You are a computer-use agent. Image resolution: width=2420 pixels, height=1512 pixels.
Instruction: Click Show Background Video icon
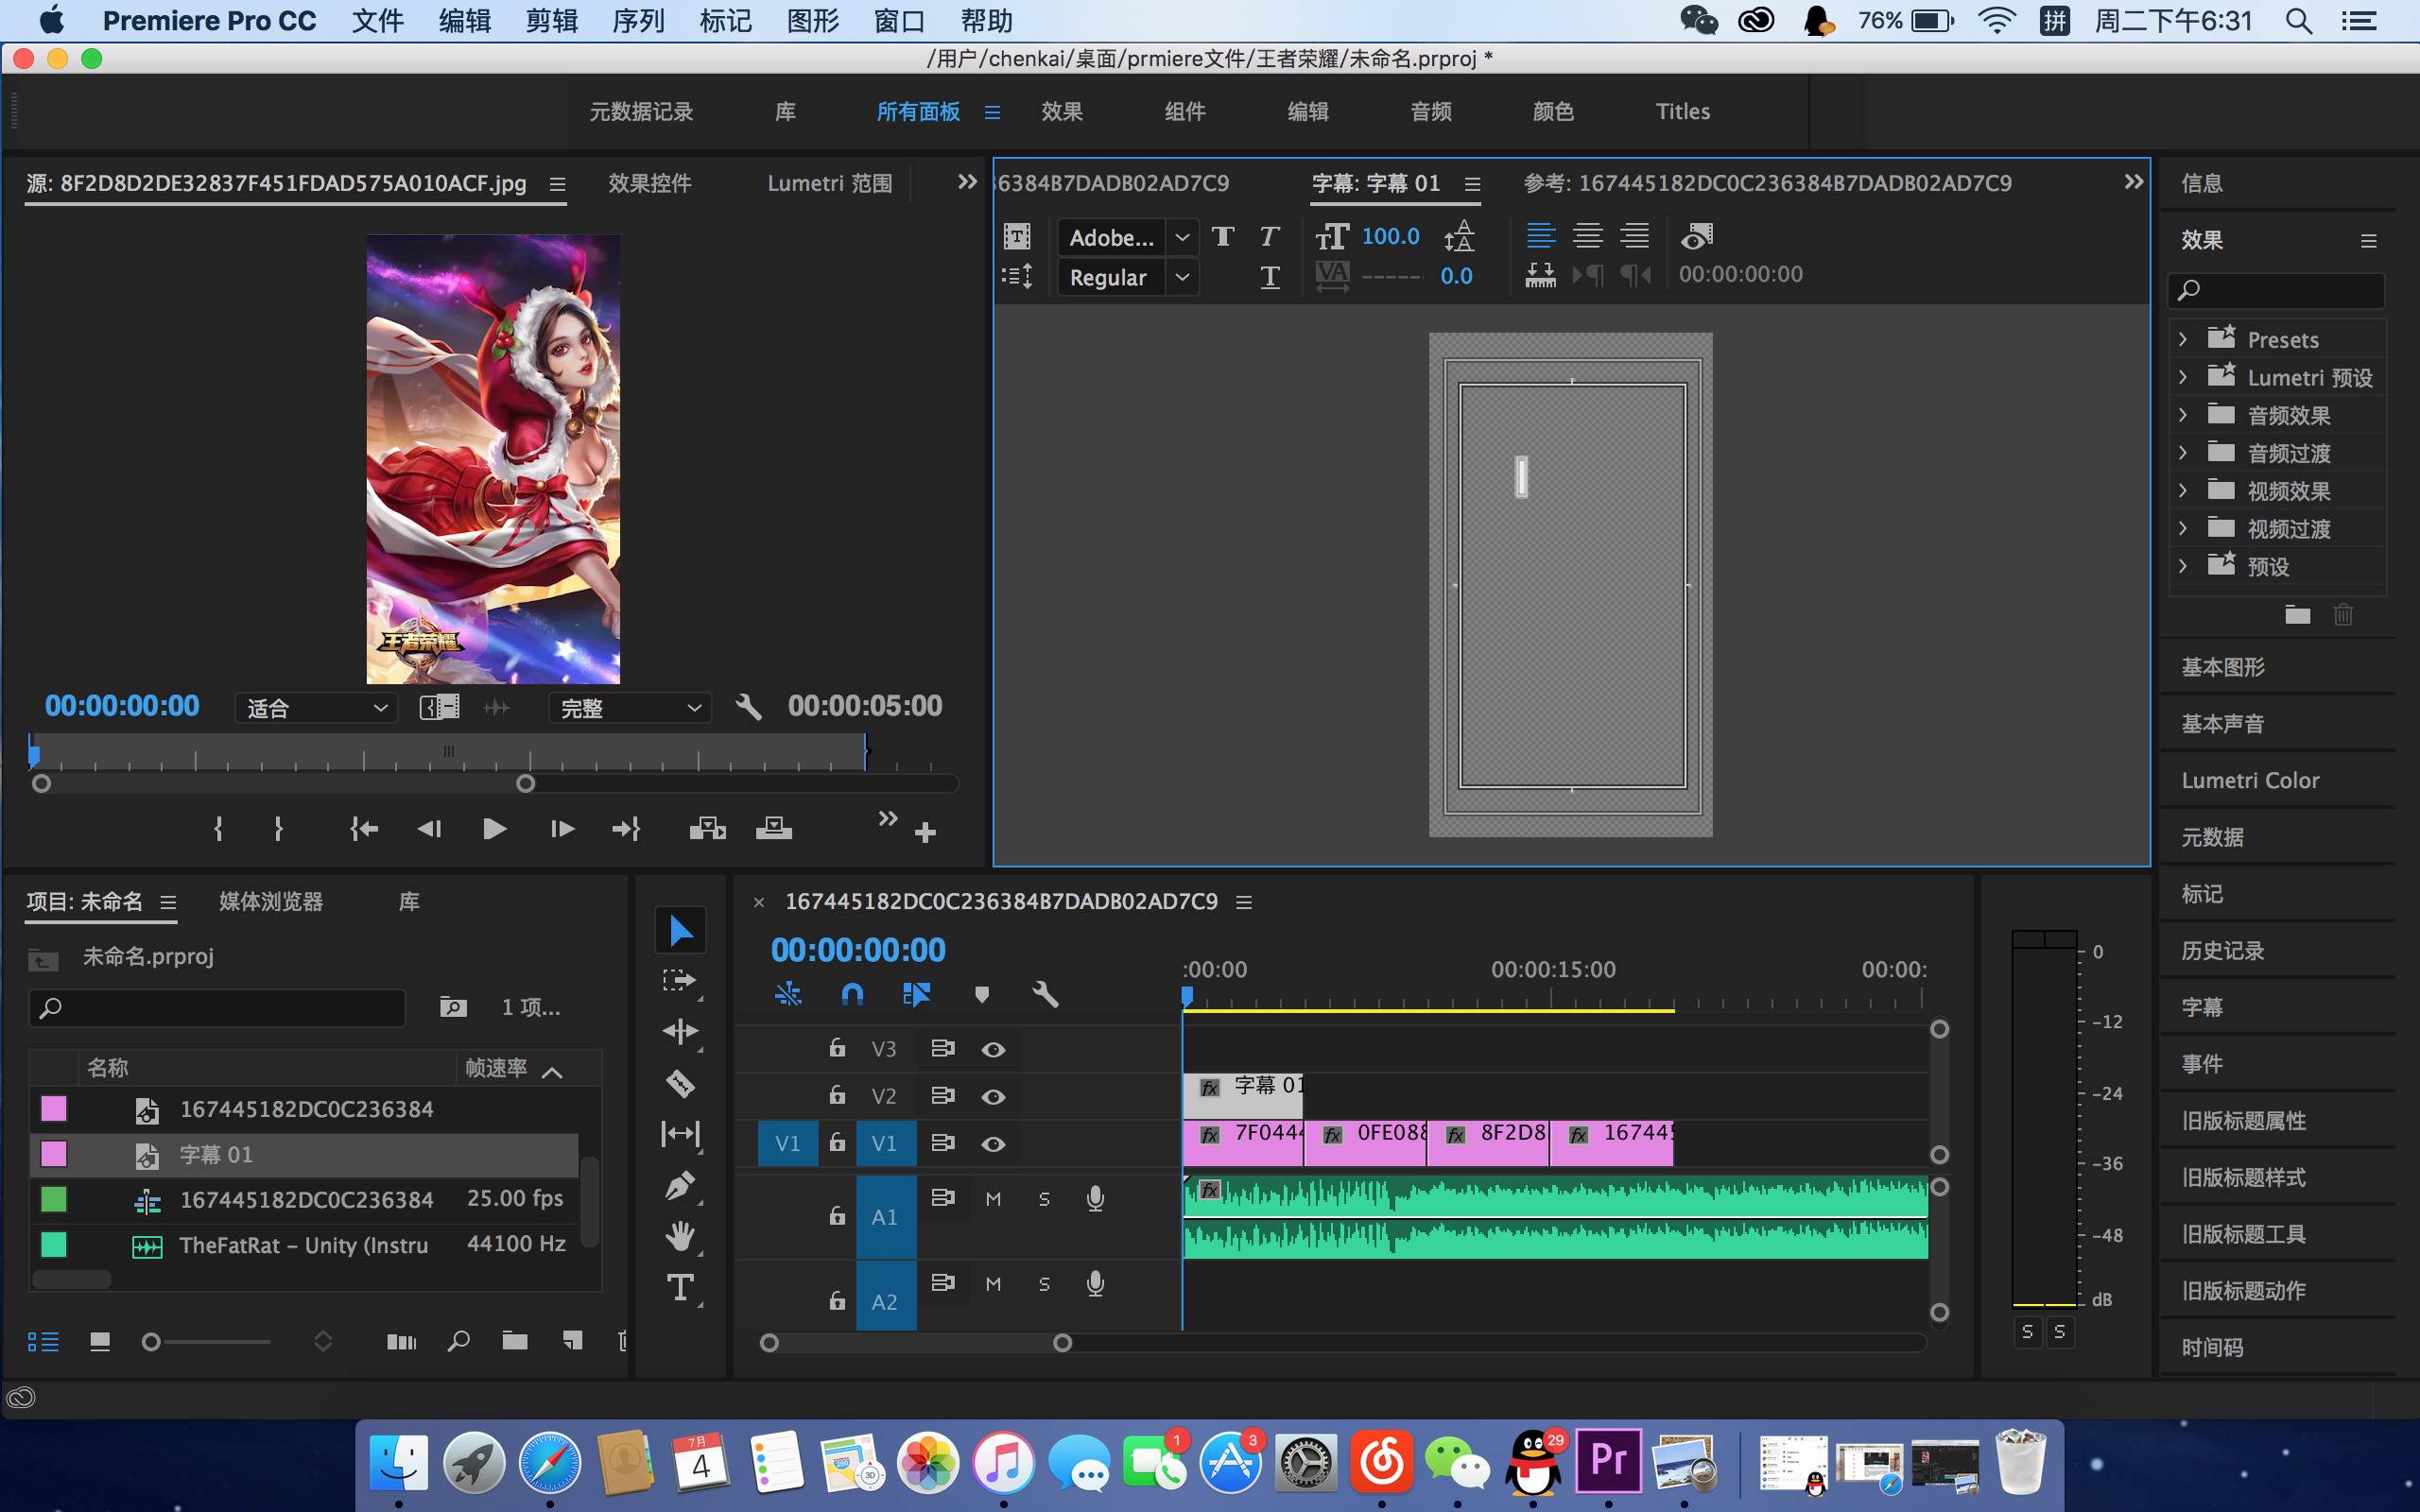click(x=1697, y=237)
